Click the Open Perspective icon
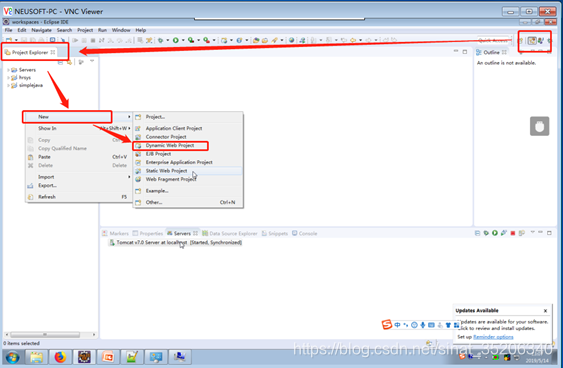The height and width of the screenshot is (368, 563). (520, 41)
